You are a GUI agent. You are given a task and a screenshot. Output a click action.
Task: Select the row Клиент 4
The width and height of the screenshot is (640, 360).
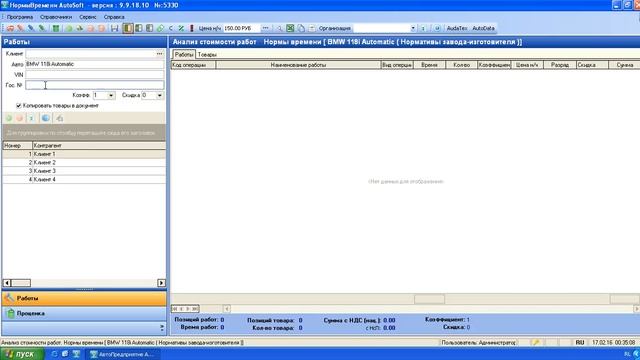[84, 180]
